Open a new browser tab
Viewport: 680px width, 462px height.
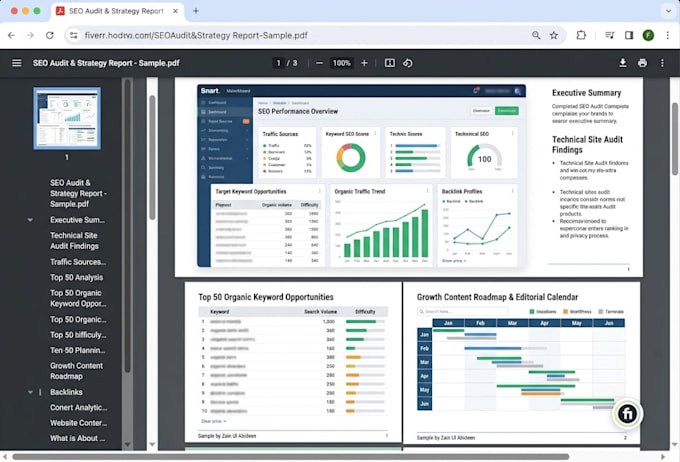pyautogui.click(x=196, y=11)
